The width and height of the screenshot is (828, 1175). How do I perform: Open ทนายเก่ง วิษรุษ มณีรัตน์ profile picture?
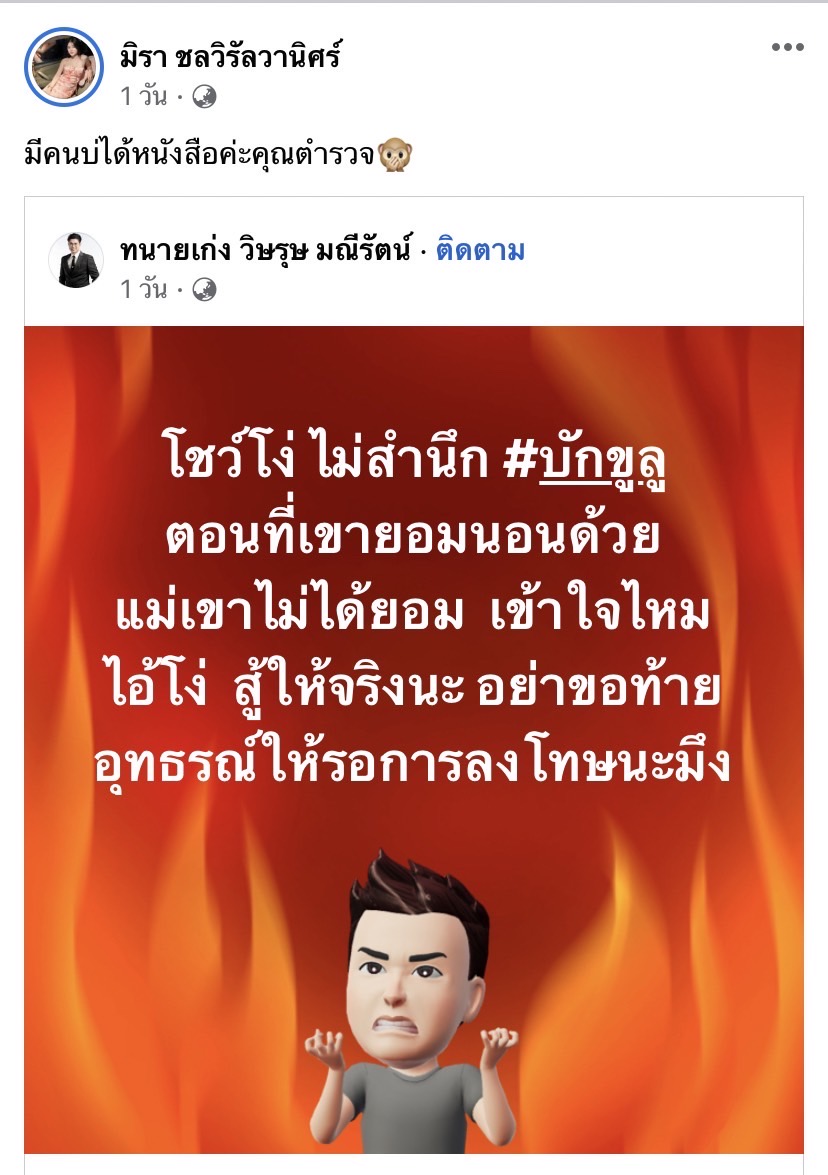[76, 260]
